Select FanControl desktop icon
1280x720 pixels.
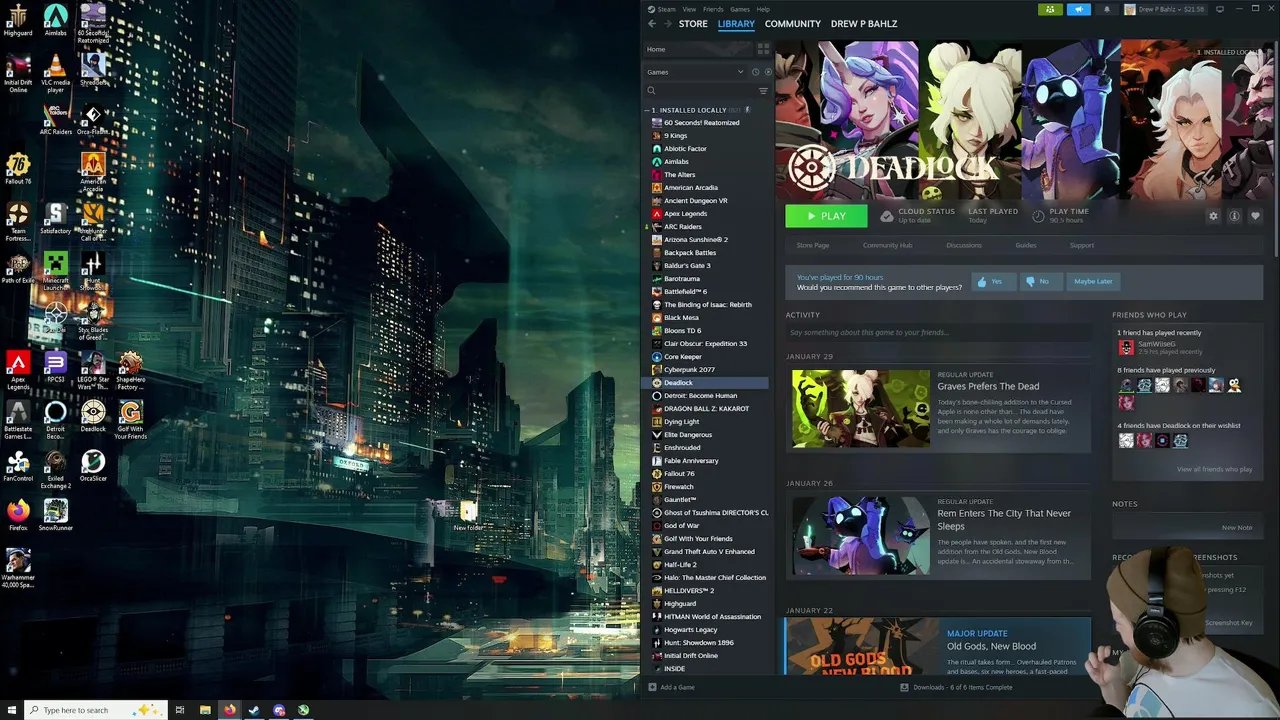18,466
